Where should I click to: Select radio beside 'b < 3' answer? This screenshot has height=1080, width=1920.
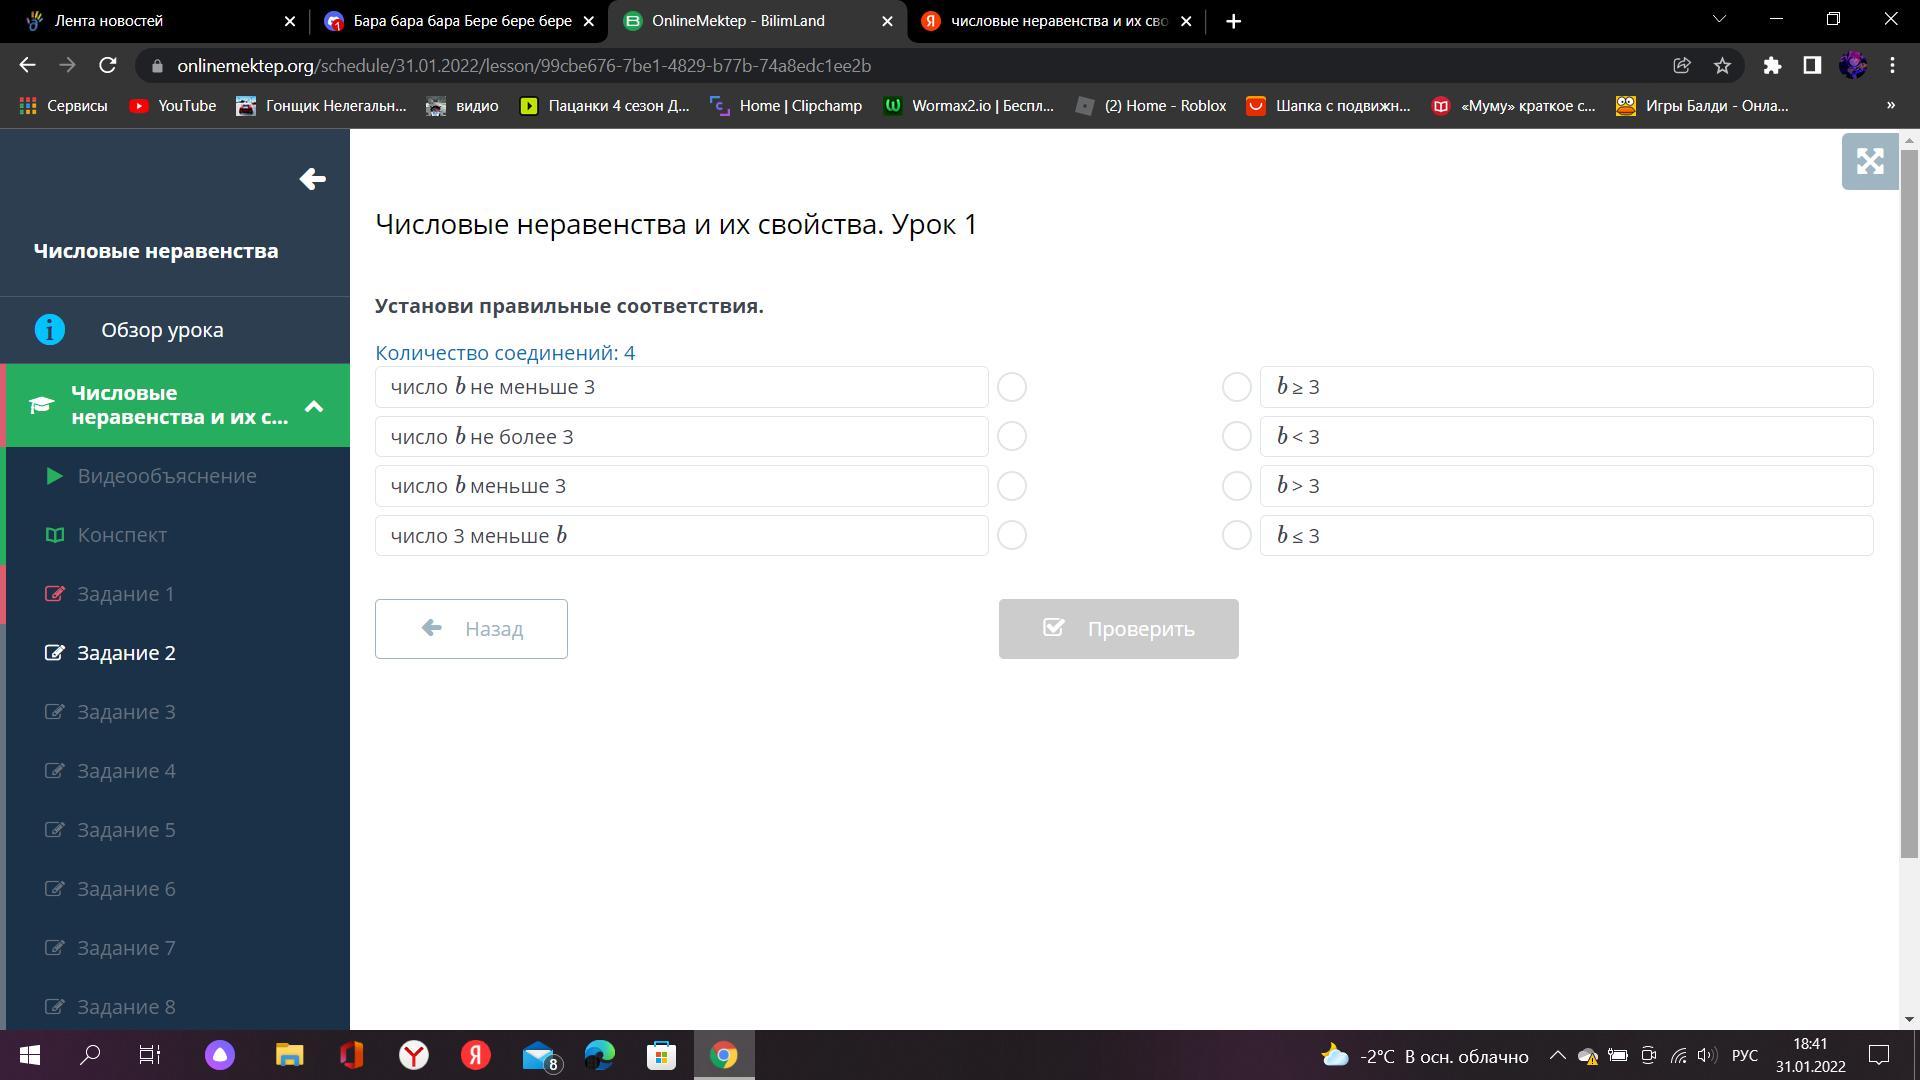[1236, 437]
